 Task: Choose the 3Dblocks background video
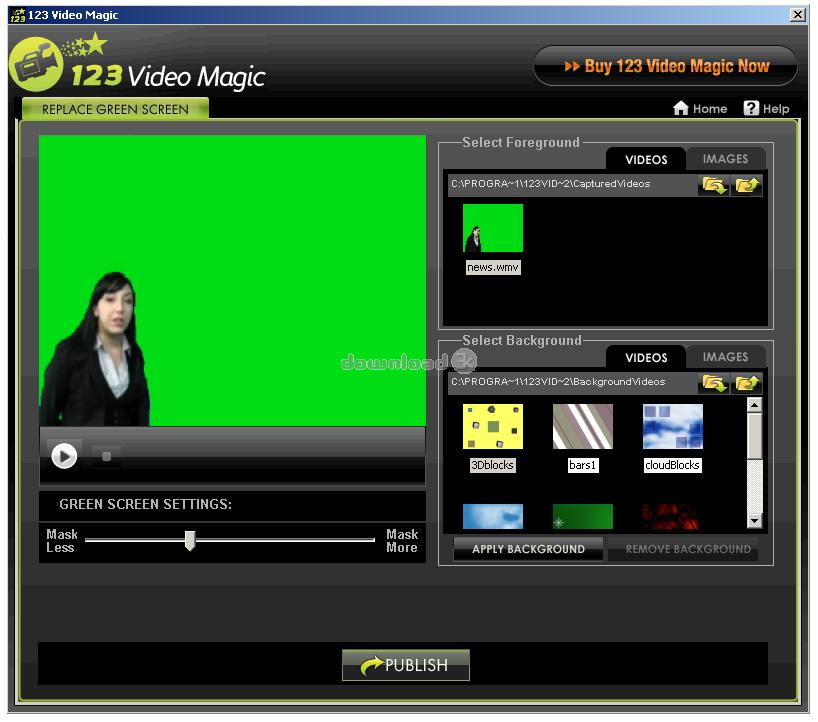tap(493, 426)
